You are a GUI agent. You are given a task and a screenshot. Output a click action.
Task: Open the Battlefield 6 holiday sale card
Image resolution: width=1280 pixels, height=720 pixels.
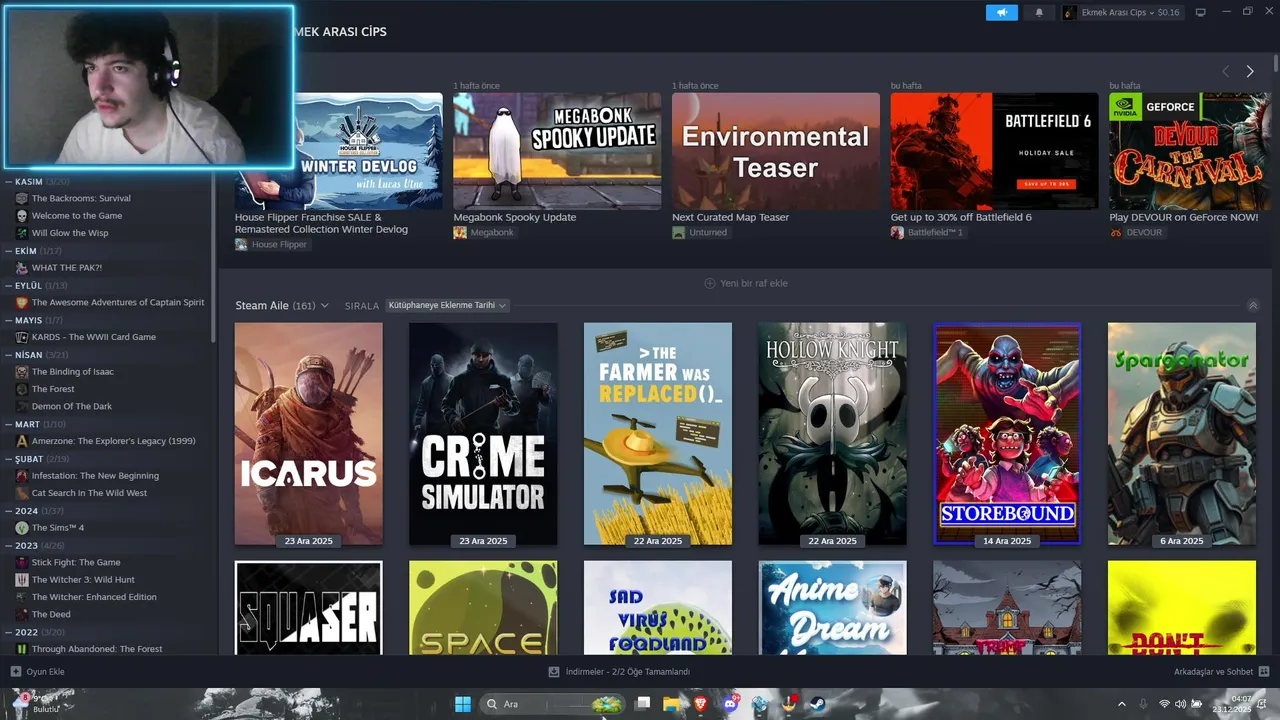point(994,151)
